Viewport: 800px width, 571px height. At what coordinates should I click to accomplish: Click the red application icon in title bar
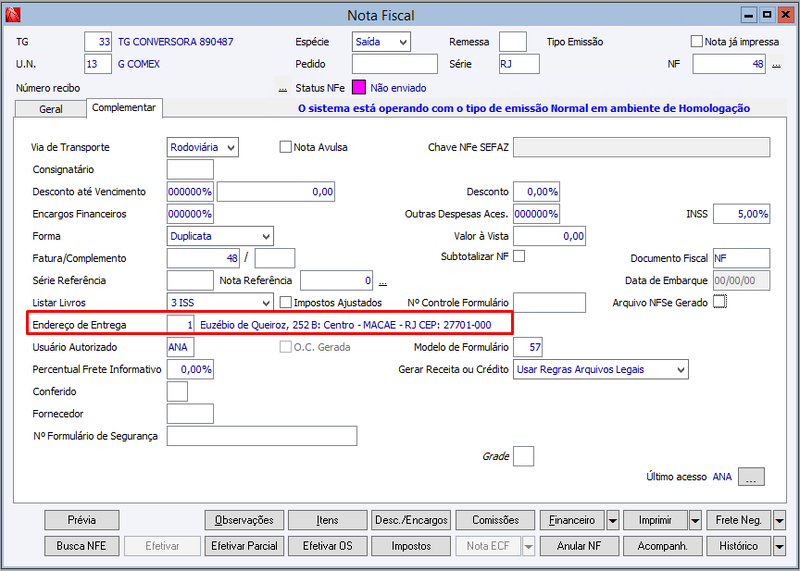coord(12,15)
